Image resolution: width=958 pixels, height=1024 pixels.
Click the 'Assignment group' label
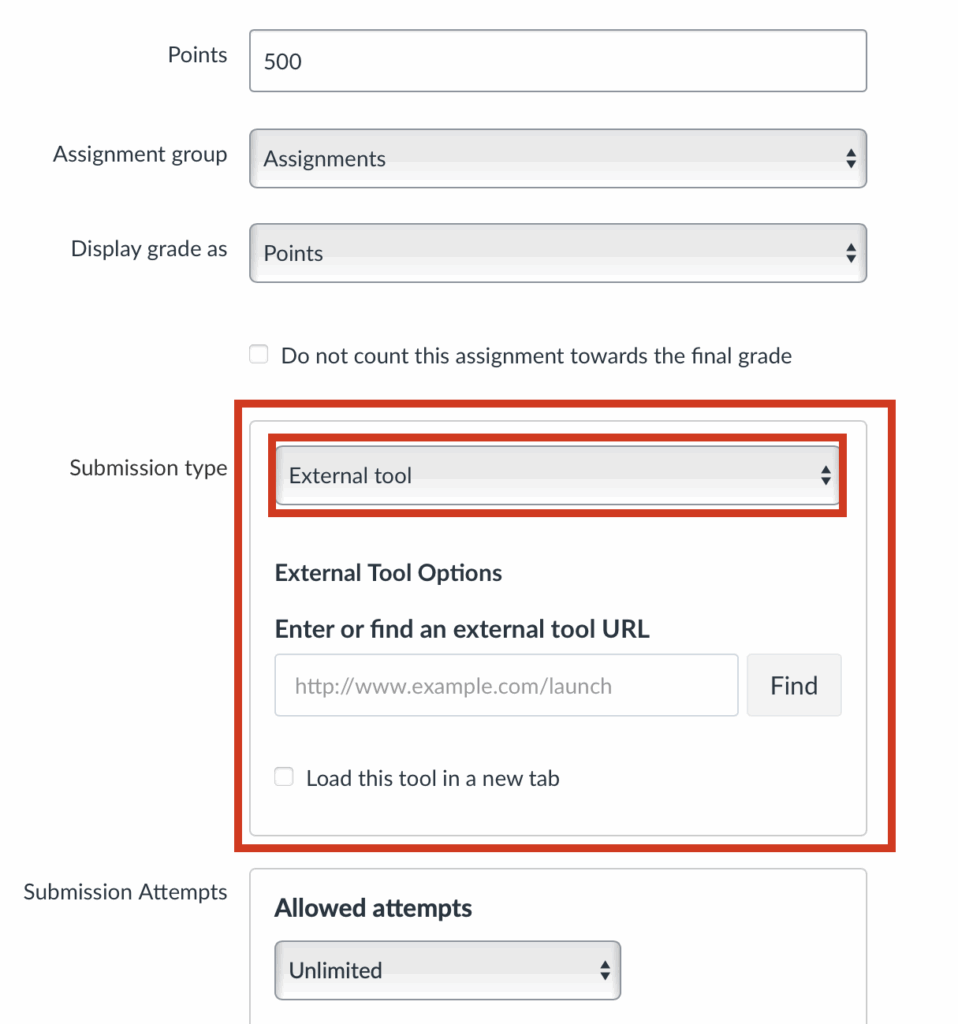click(x=140, y=154)
